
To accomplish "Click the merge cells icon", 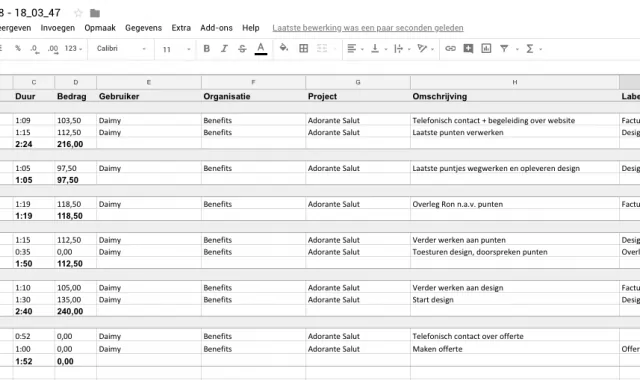I will coord(322,49).
